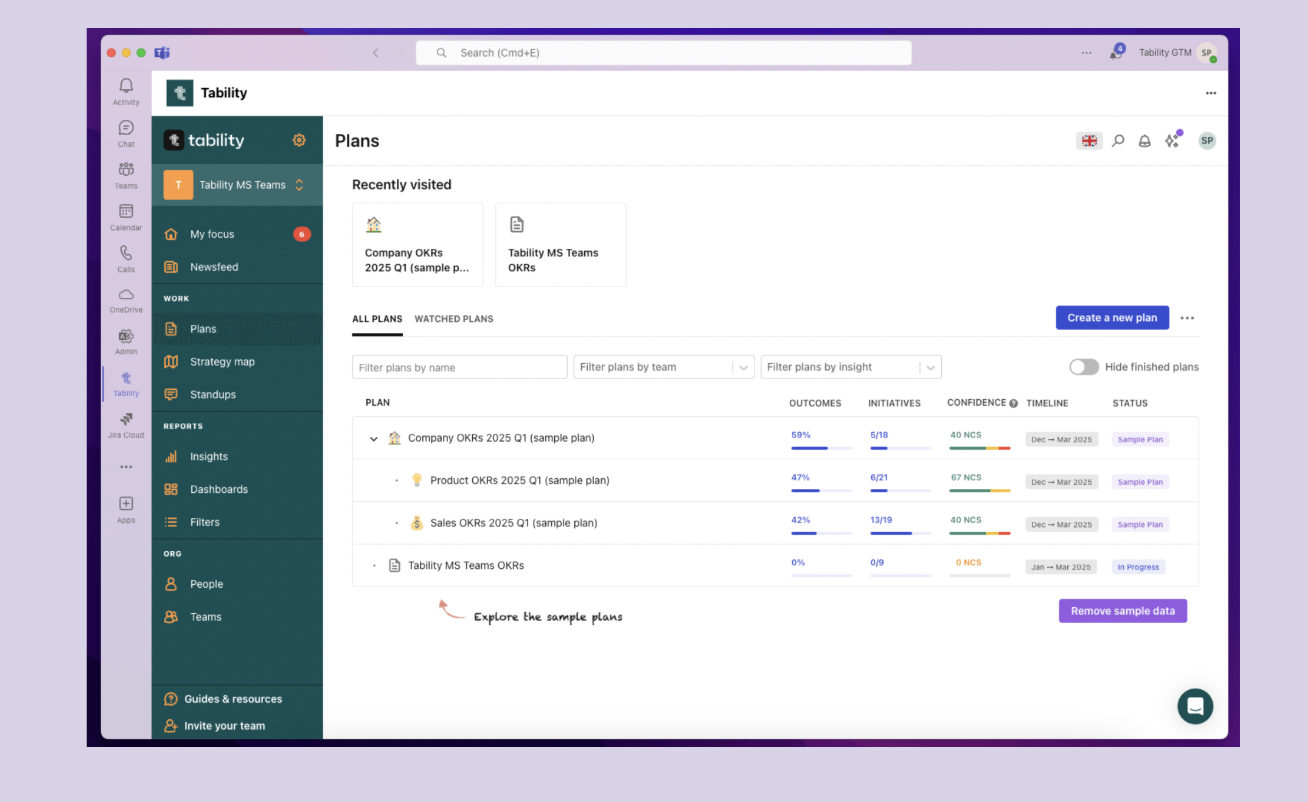This screenshot has width=1308, height=802.
Task: Select Dashboards from the Reports section
Action: [x=218, y=489]
